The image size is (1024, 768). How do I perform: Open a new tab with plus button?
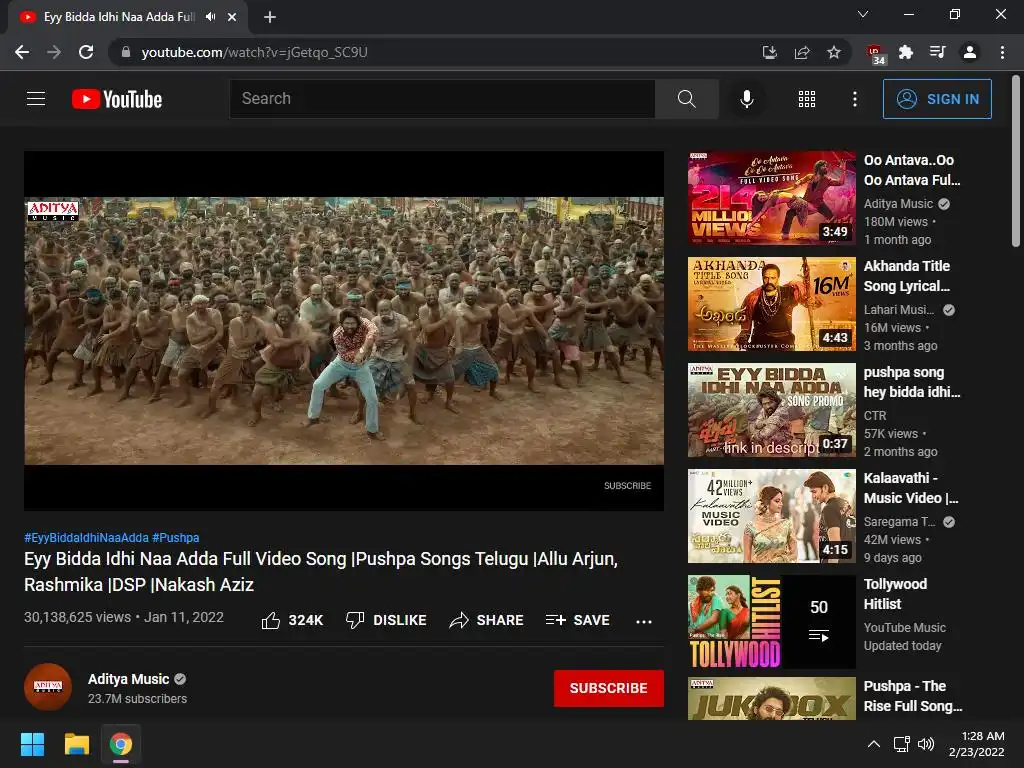coord(270,17)
